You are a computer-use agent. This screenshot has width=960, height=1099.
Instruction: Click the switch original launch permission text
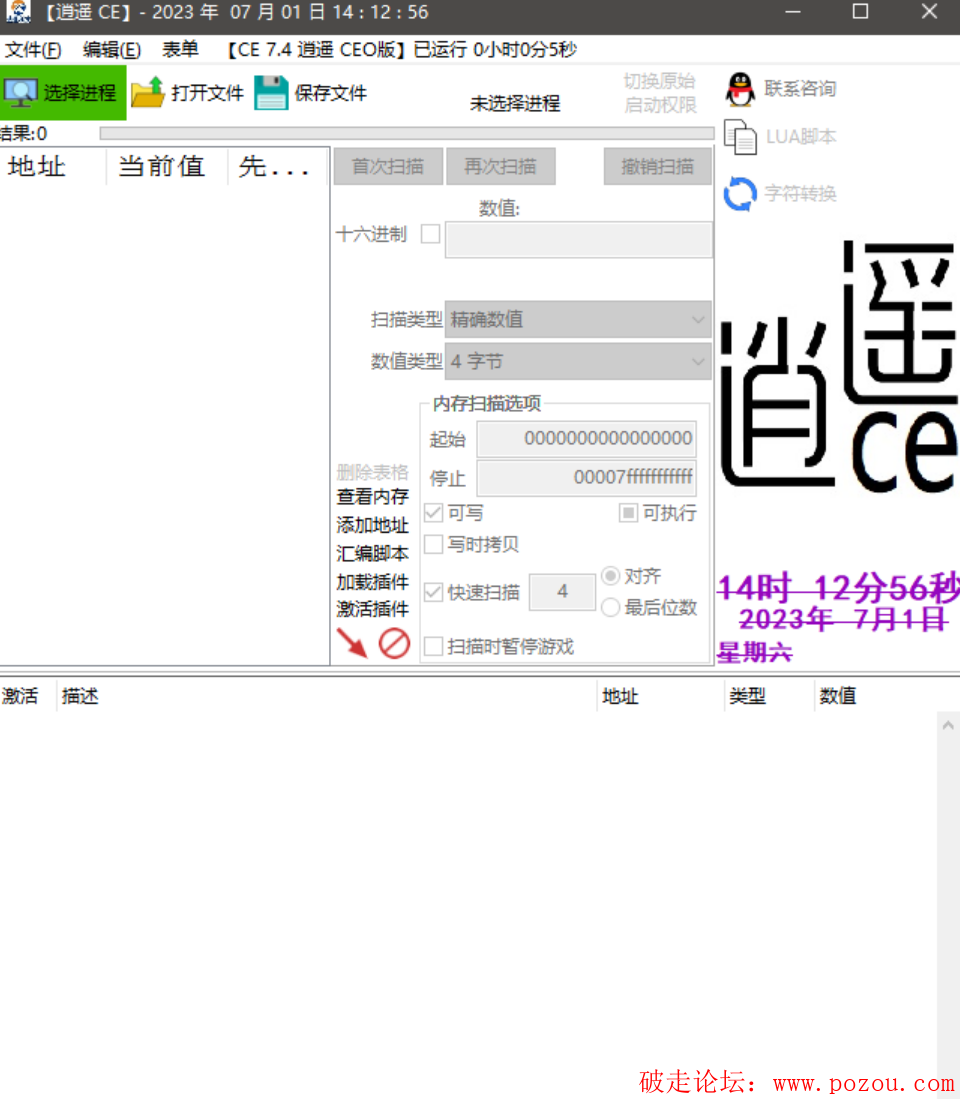coord(659,93)
